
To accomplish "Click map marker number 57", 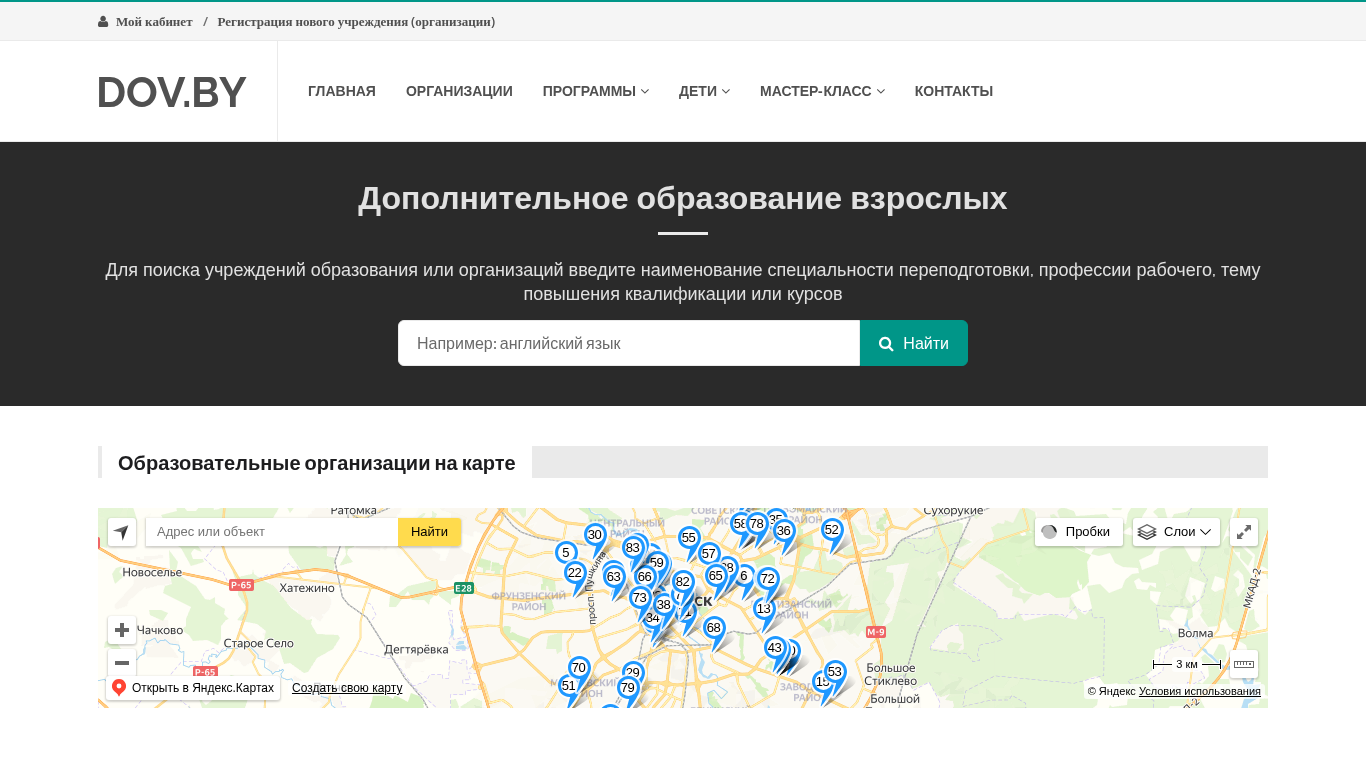I will (x=709, y=554).
